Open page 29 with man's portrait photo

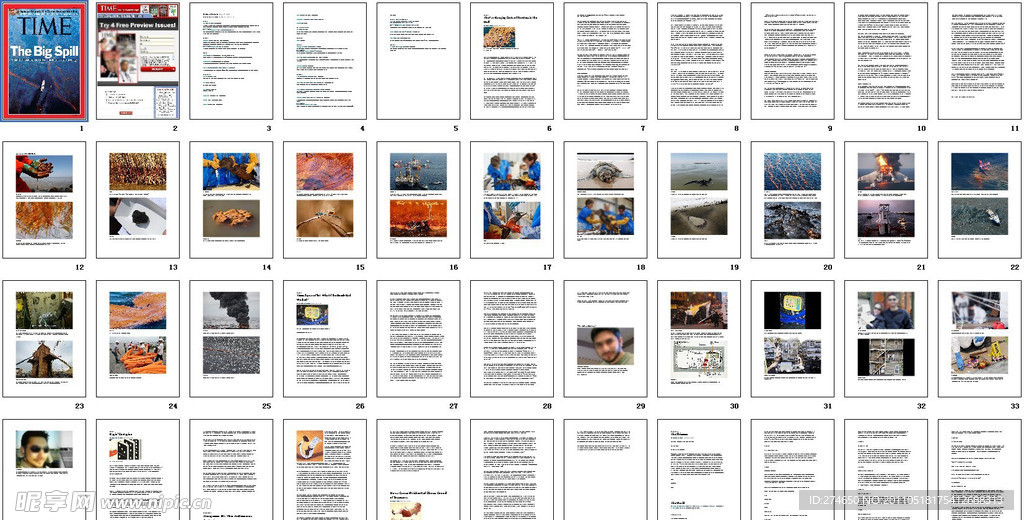point(606,339)
